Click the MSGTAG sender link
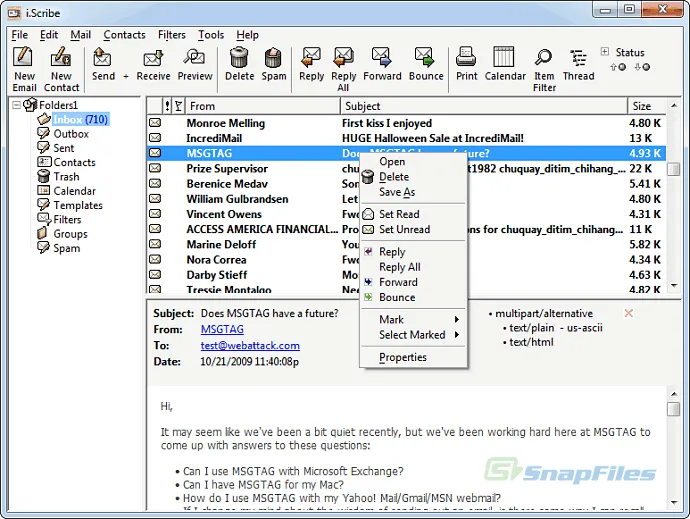Viewport: 690px width, 519px height. tap(222, 329)
